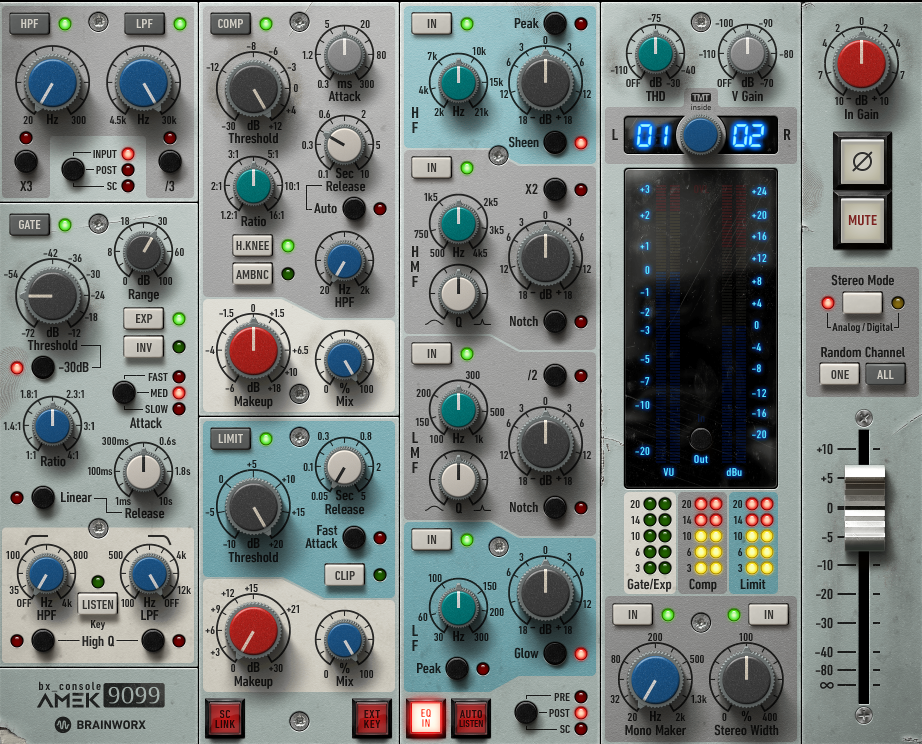Toggle the INV button in gate

click(143, 347)
